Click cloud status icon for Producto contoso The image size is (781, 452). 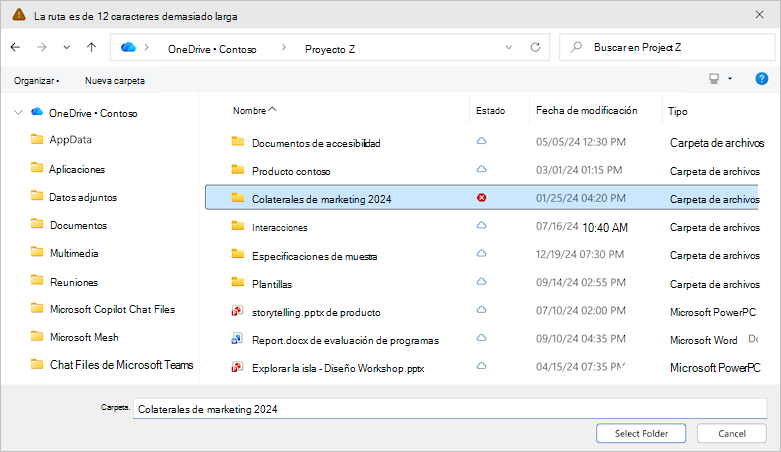click(481, 169)
